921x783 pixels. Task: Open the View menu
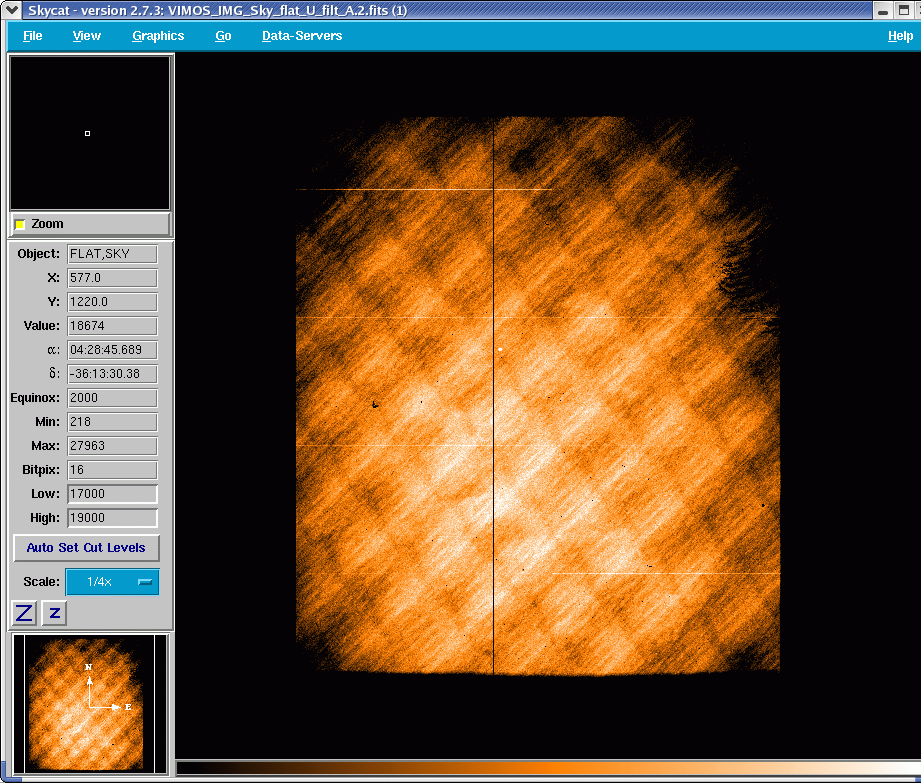point(86,36)
